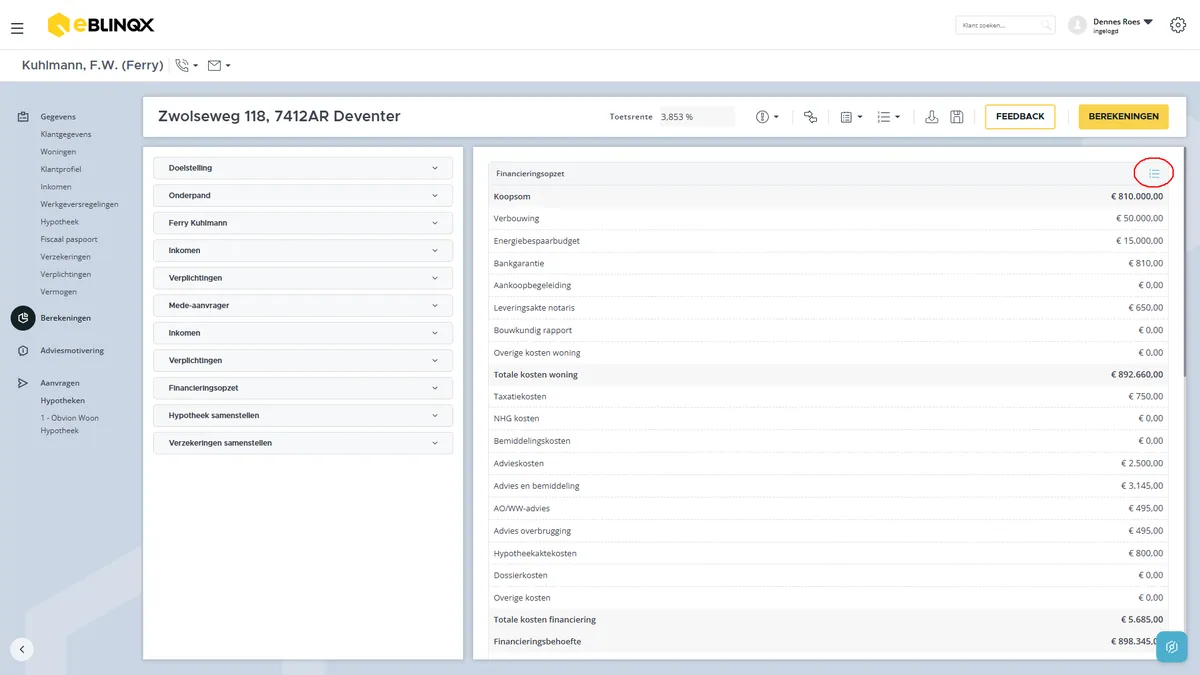The image size is (1200, 675).
Task: Open Vermogen in the sidebar
Action: pos(59,292)
